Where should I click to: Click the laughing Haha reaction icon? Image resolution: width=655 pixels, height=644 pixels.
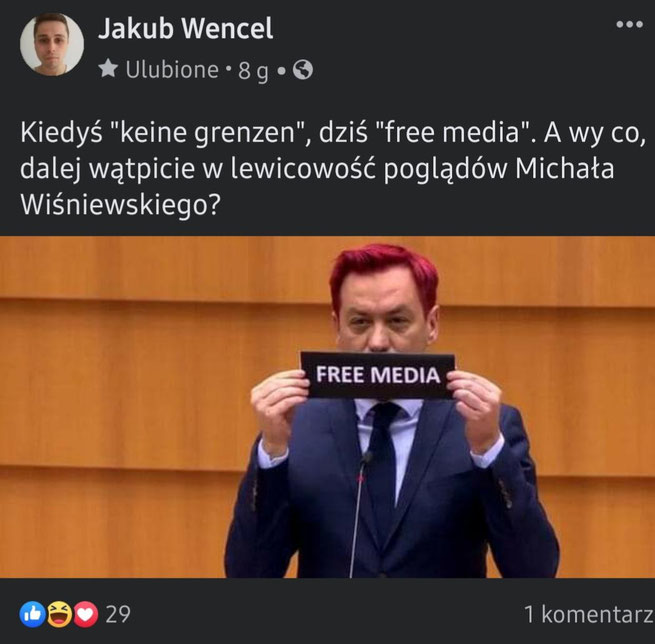59,614
